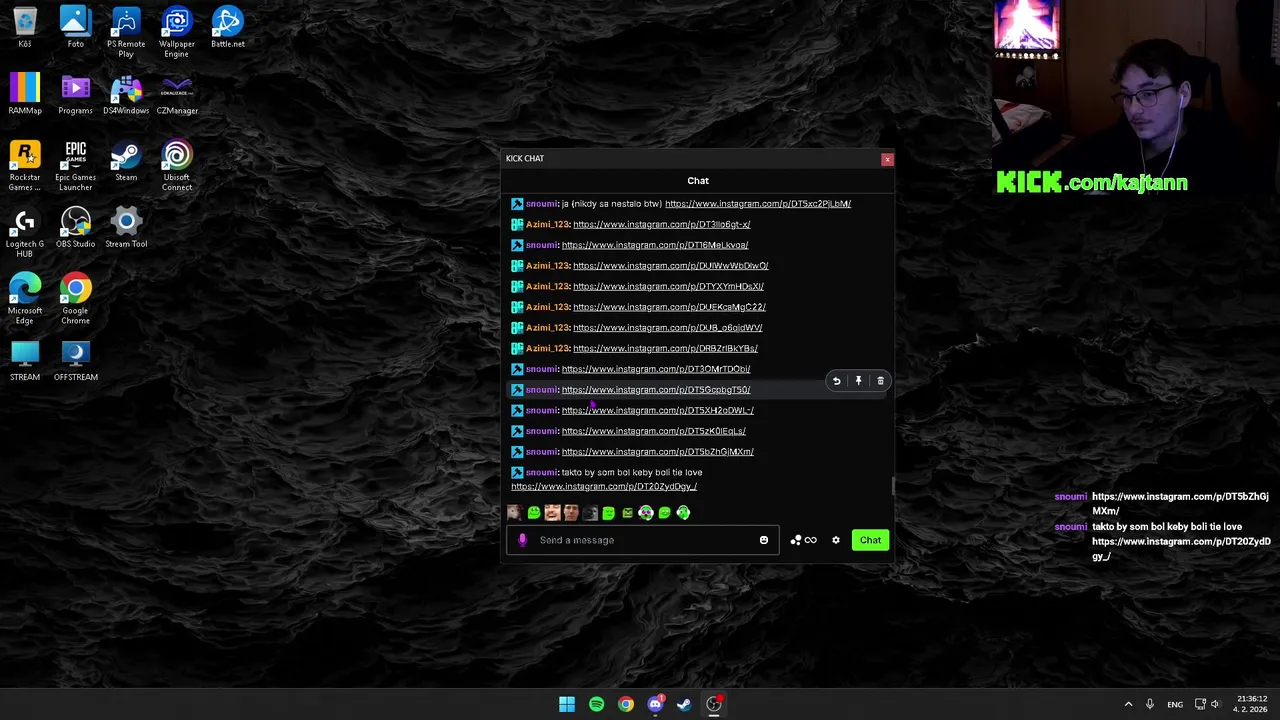Screen dimensions: 1280x720
Task: Open Microsoft Edge desktop shortcut
Action: [x=25, y=300]
